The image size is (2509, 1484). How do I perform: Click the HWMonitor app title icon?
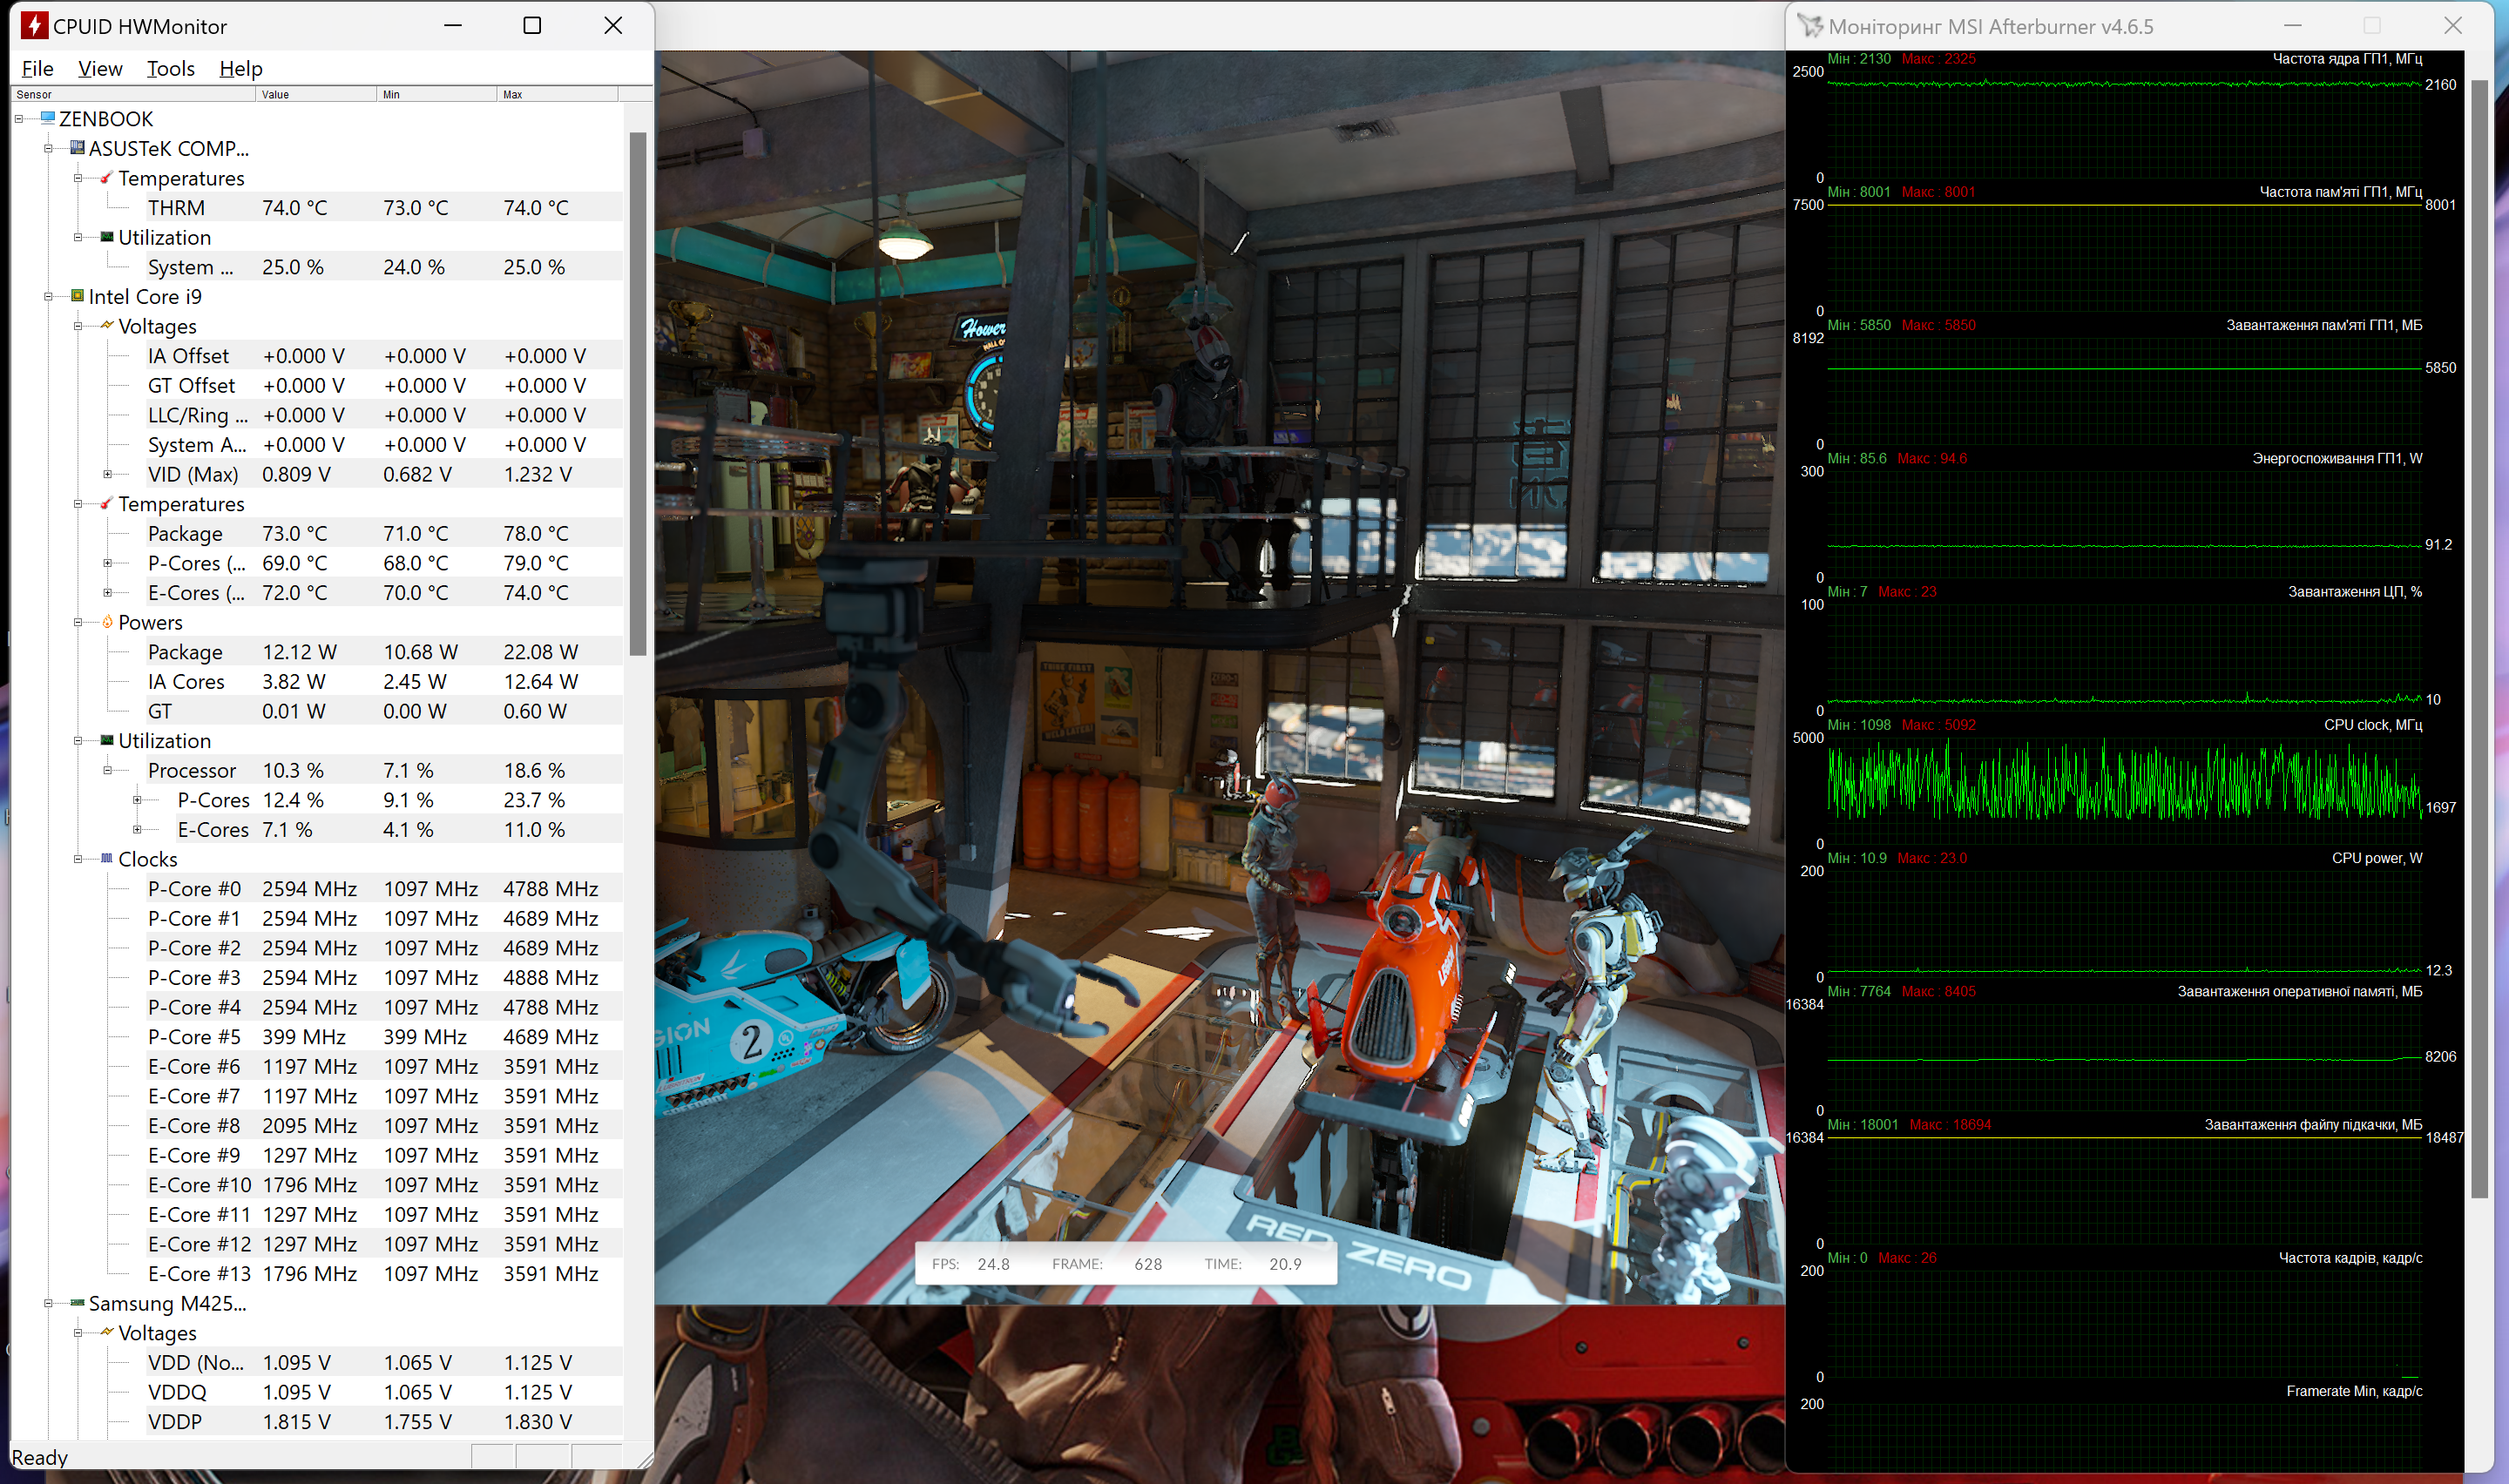[34, 26]
